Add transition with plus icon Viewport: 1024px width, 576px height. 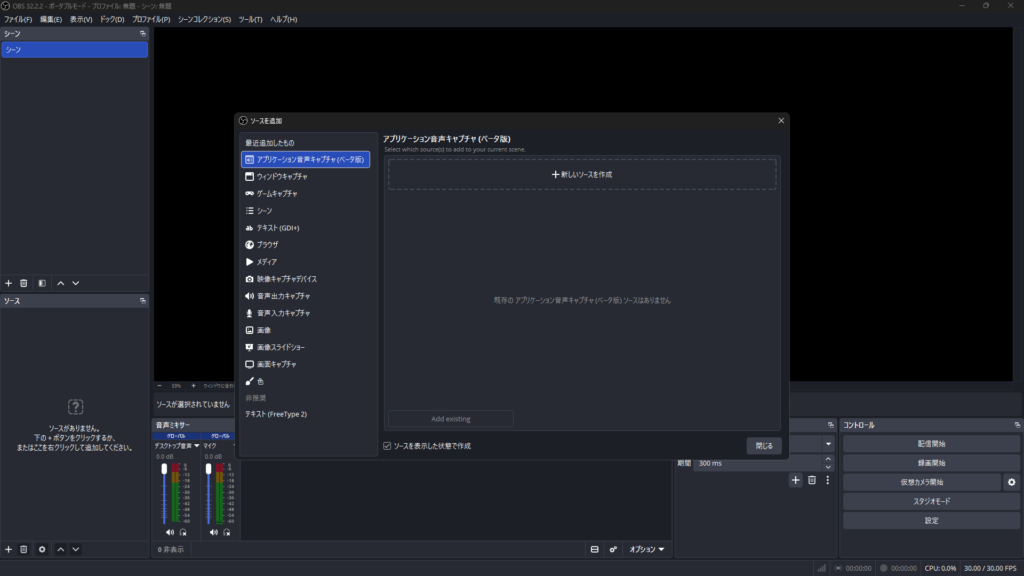pos(795,481)
